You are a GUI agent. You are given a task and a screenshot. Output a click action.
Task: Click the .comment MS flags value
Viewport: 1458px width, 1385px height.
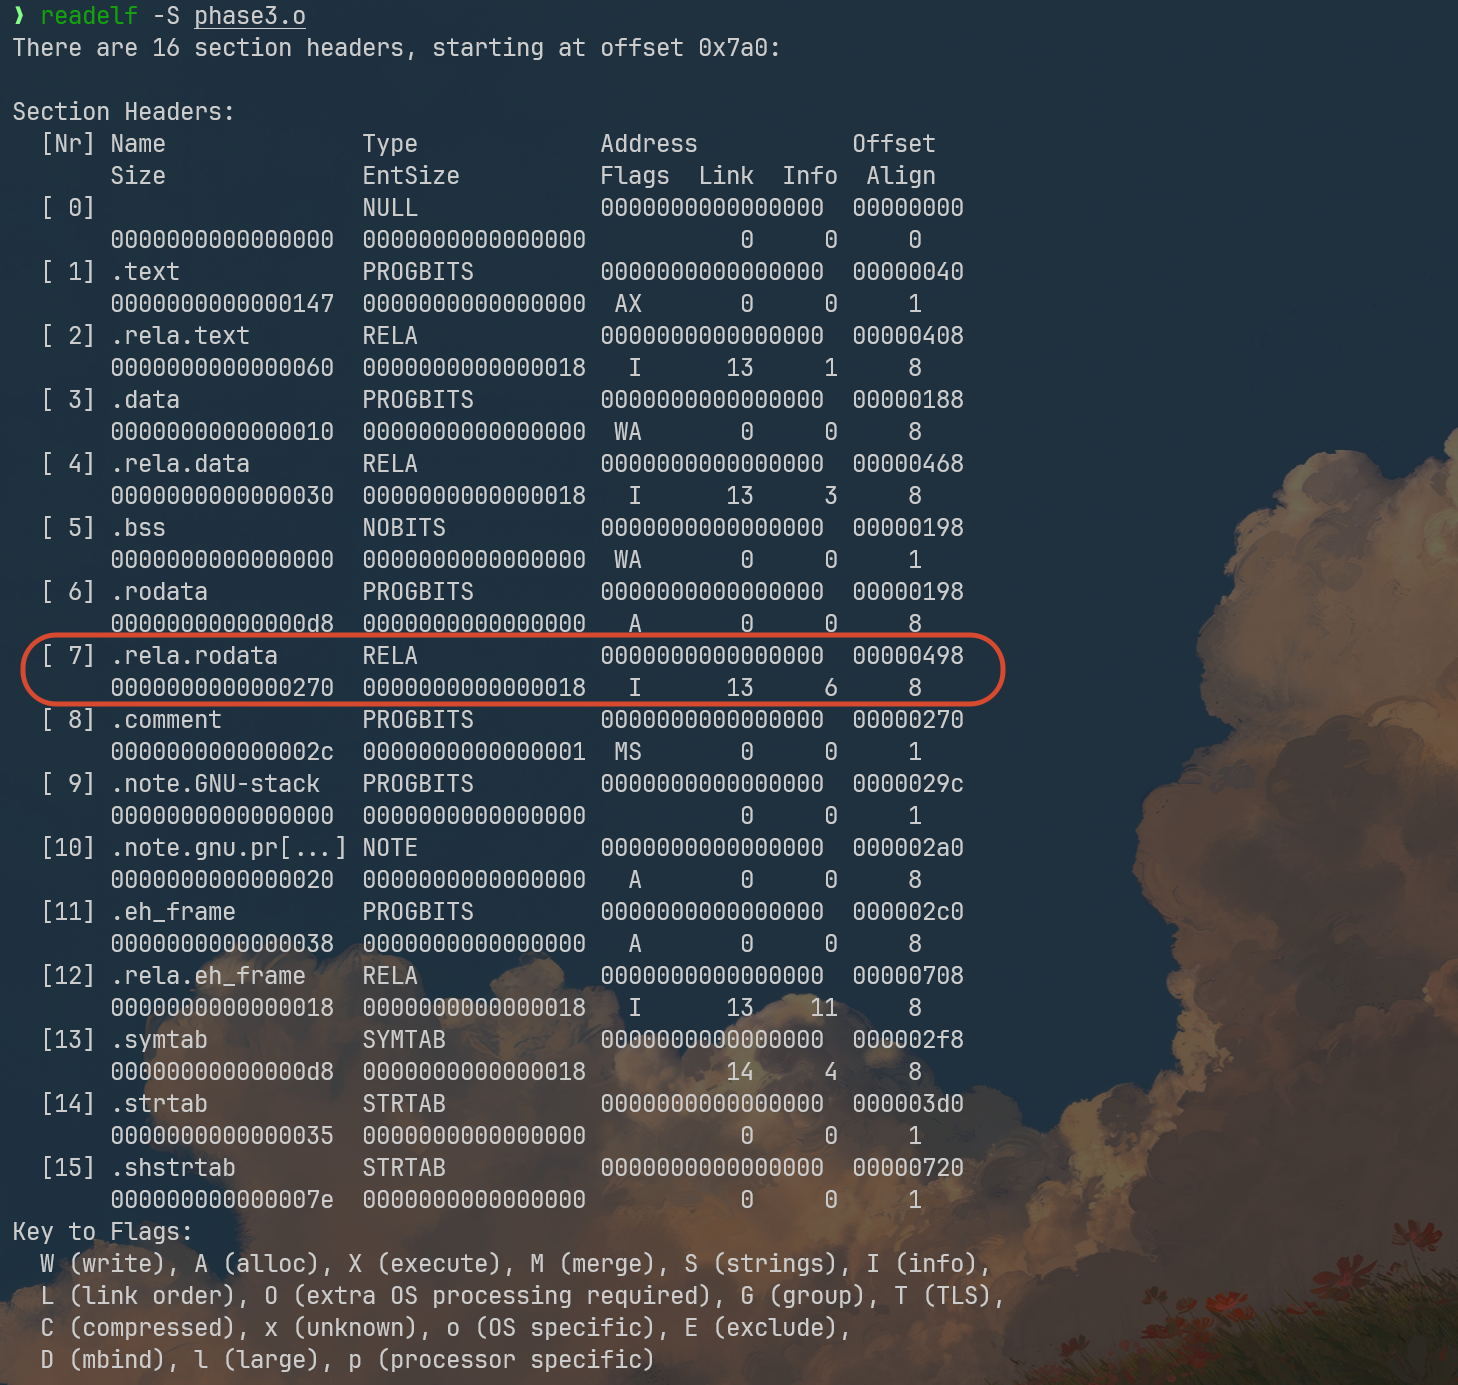[x=628, y=752]
